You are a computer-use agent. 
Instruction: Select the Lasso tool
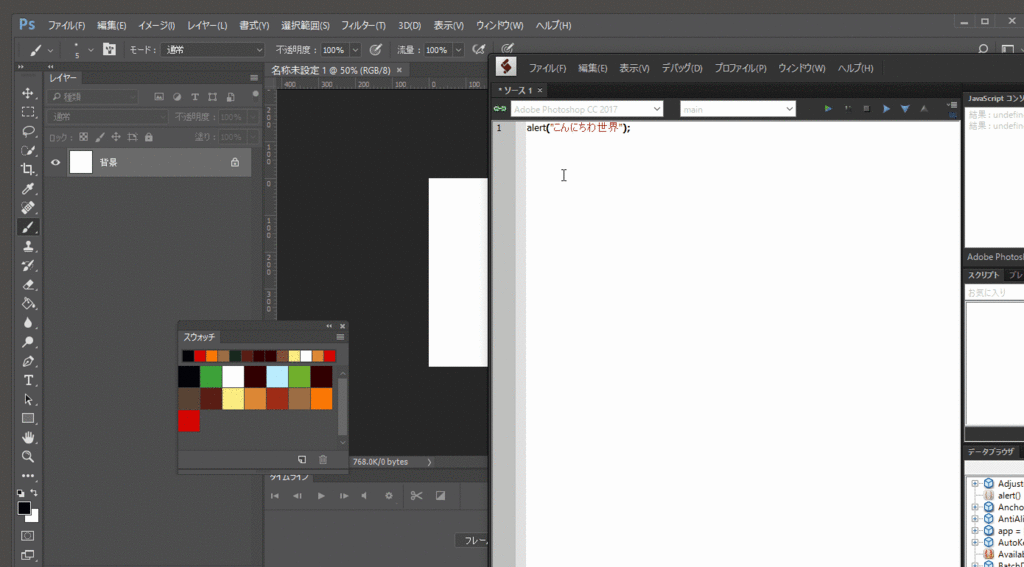click(28, 131)
